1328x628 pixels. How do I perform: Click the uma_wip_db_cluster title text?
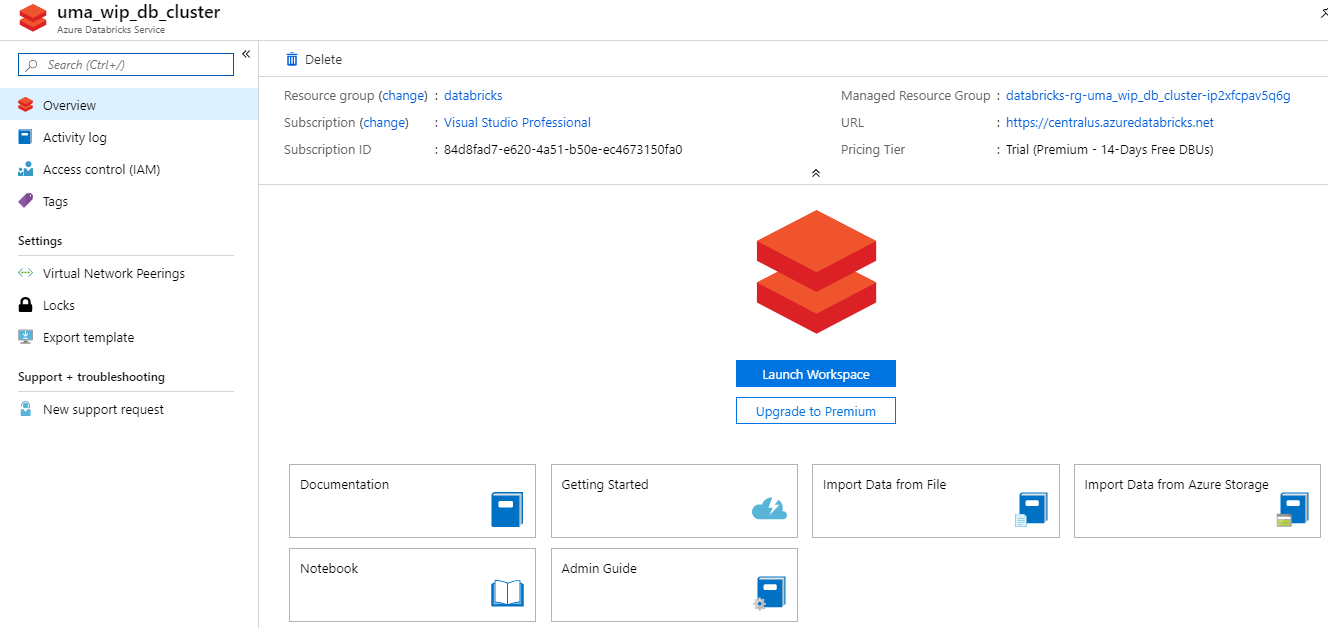(138, 13)
